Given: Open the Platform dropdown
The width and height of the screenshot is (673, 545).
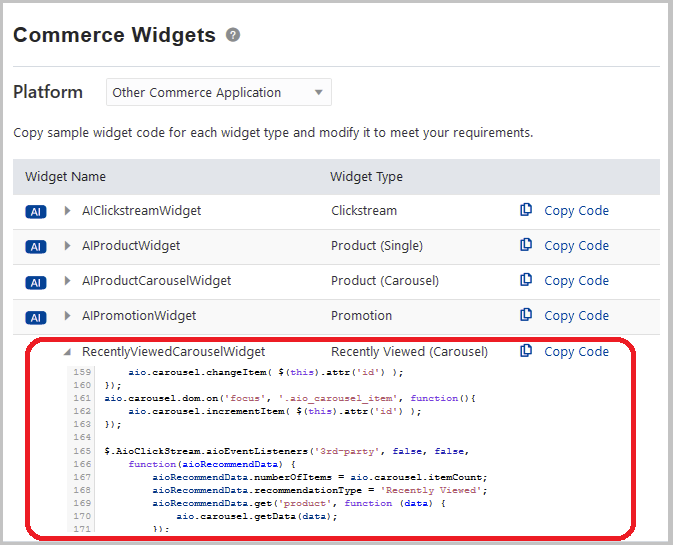Looking at the screenshot, I should pos(219,93).
